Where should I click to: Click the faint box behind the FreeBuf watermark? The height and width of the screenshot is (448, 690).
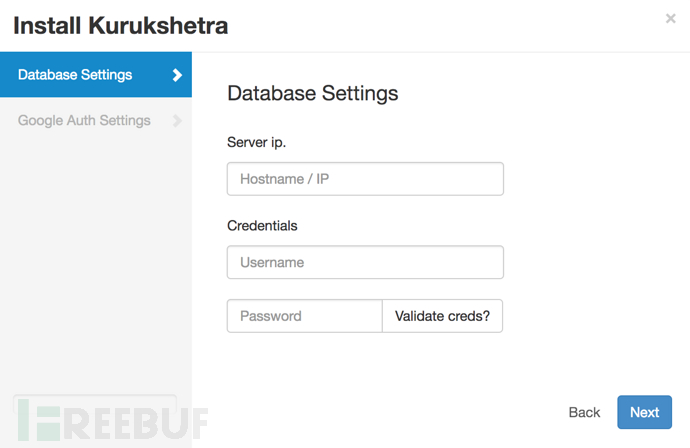(95, 403)
